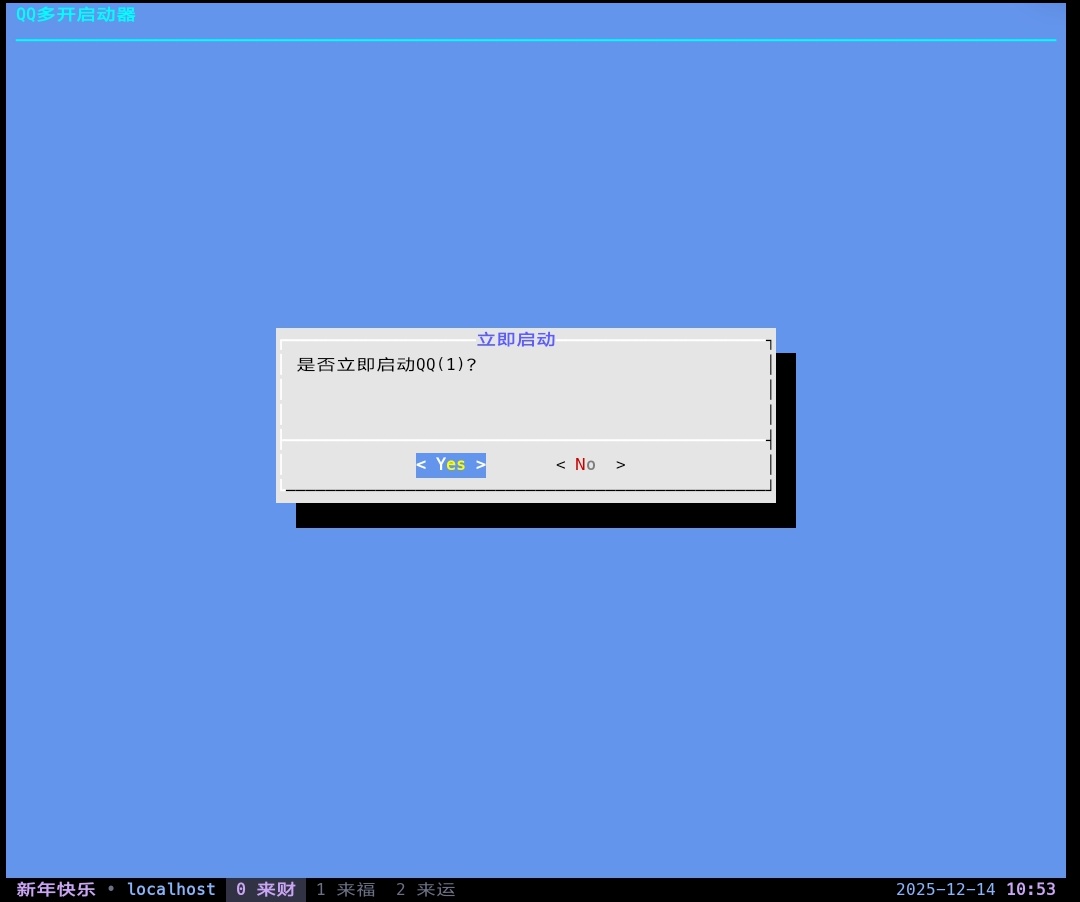Click the cyan line under header title
Viewport: 1080px width, 902px height.
(536, 40)
